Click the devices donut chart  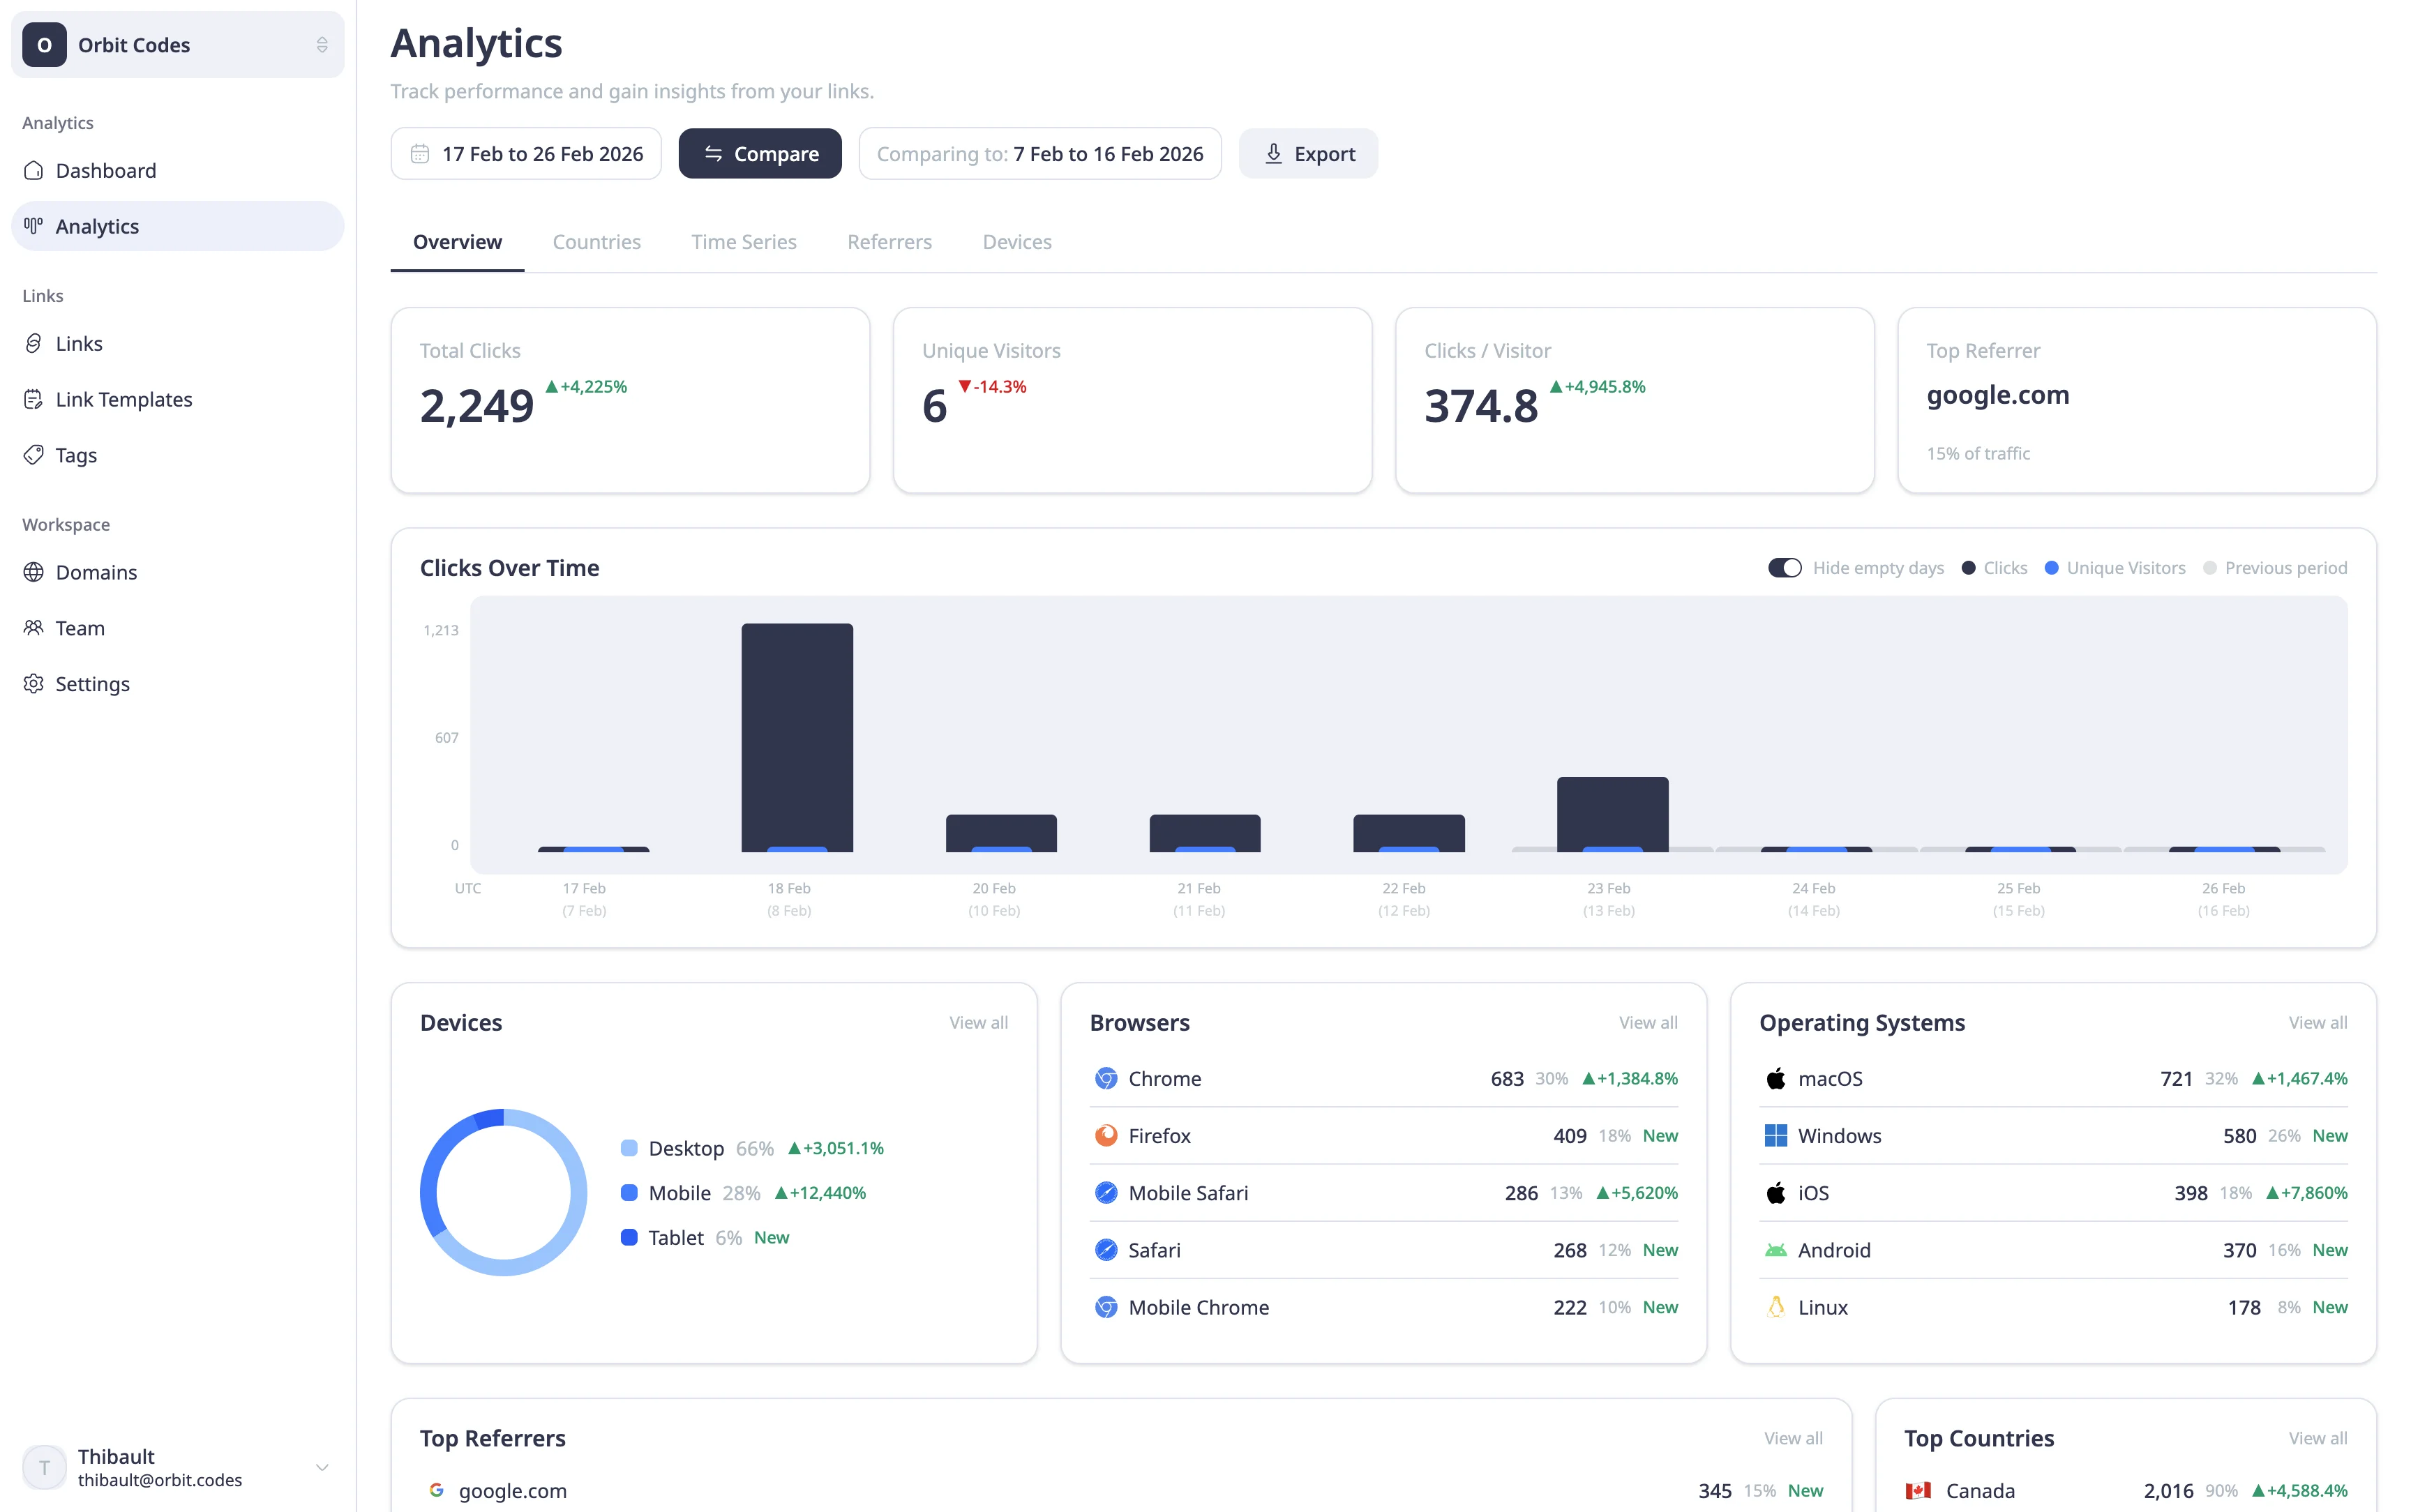503,1192
